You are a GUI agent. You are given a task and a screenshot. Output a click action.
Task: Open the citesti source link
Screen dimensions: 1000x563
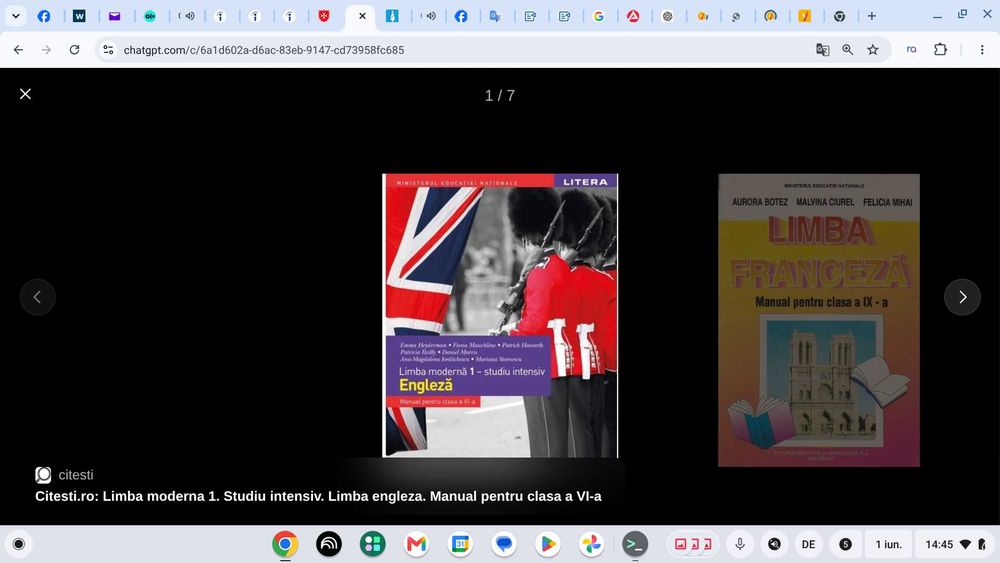(64, 474)
